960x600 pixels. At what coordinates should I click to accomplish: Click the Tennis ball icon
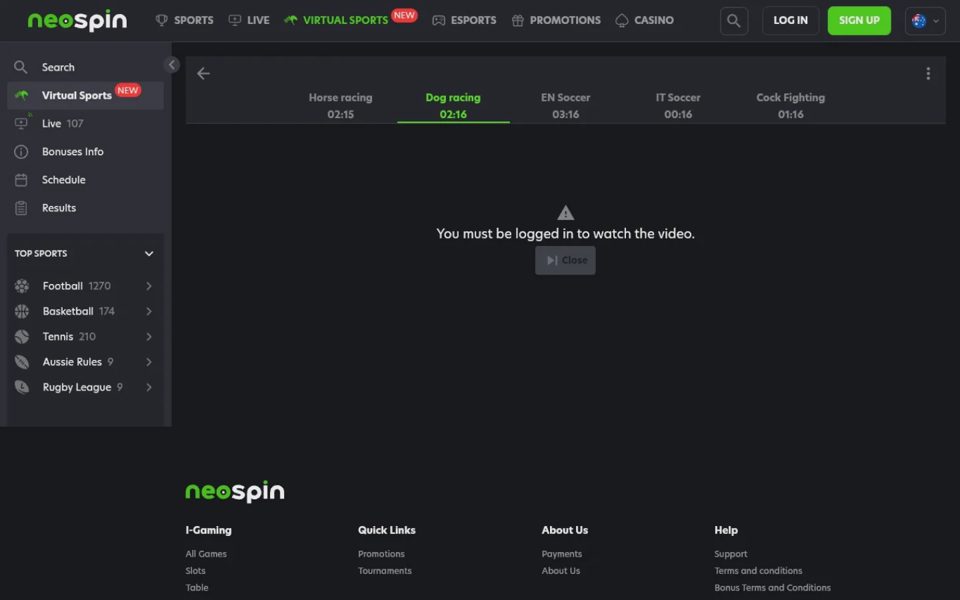pos(22,337)
